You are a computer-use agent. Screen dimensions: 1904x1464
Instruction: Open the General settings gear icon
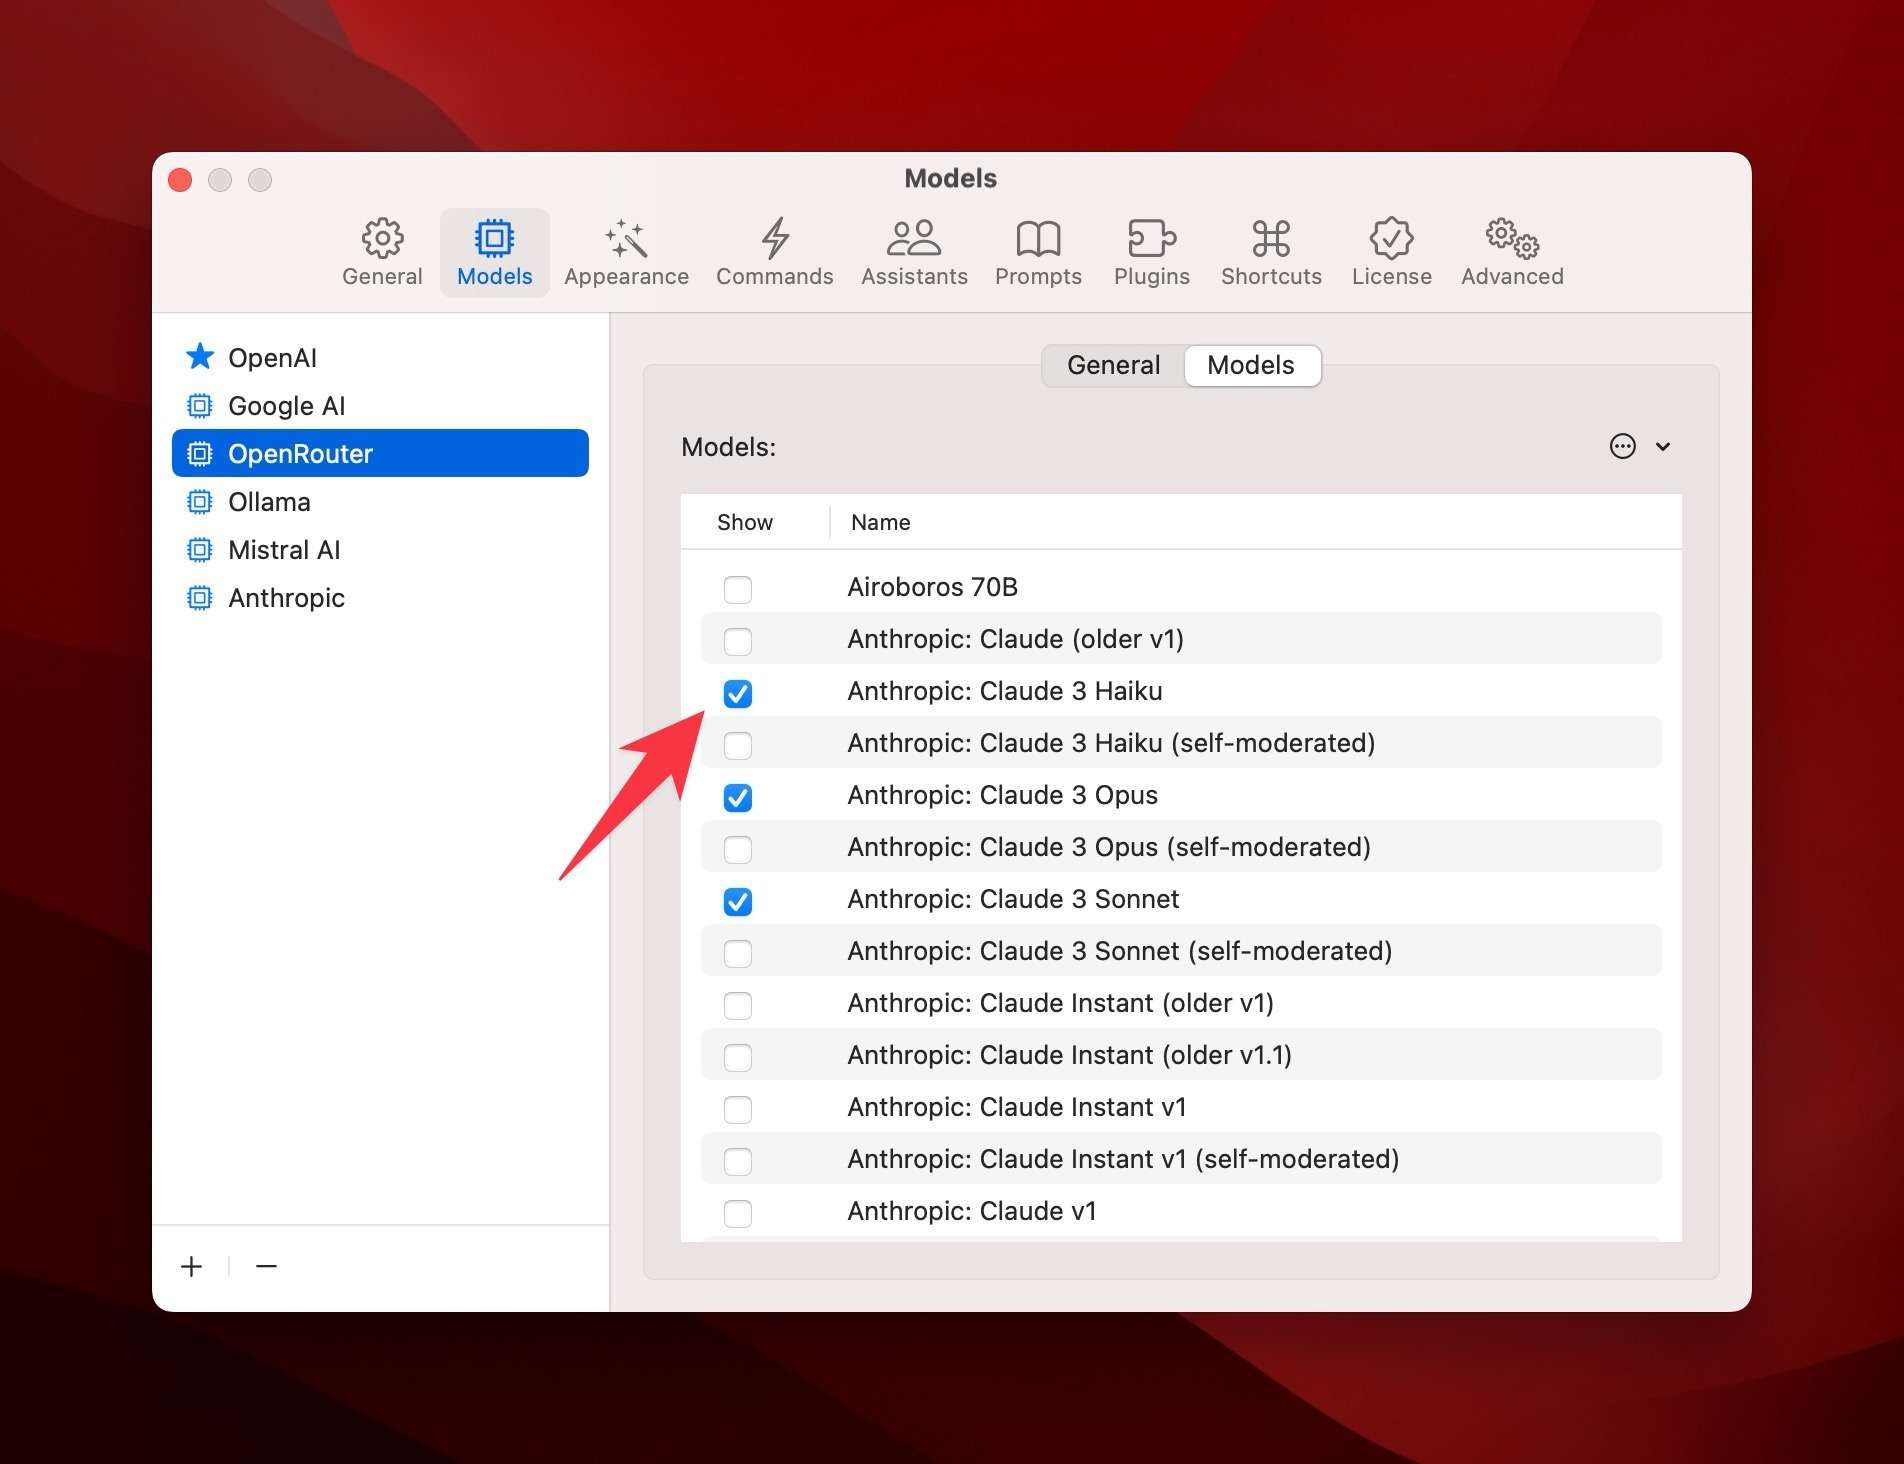382,238
